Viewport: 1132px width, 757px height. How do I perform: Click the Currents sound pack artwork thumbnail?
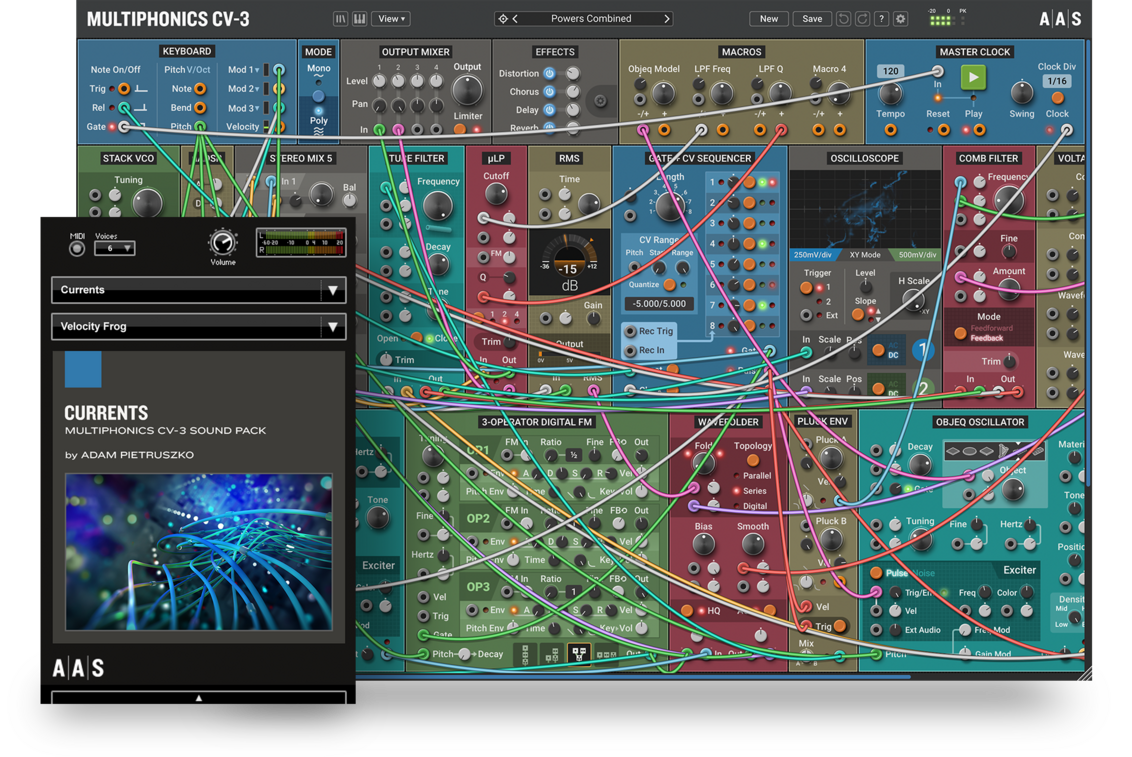pos(199,552)
